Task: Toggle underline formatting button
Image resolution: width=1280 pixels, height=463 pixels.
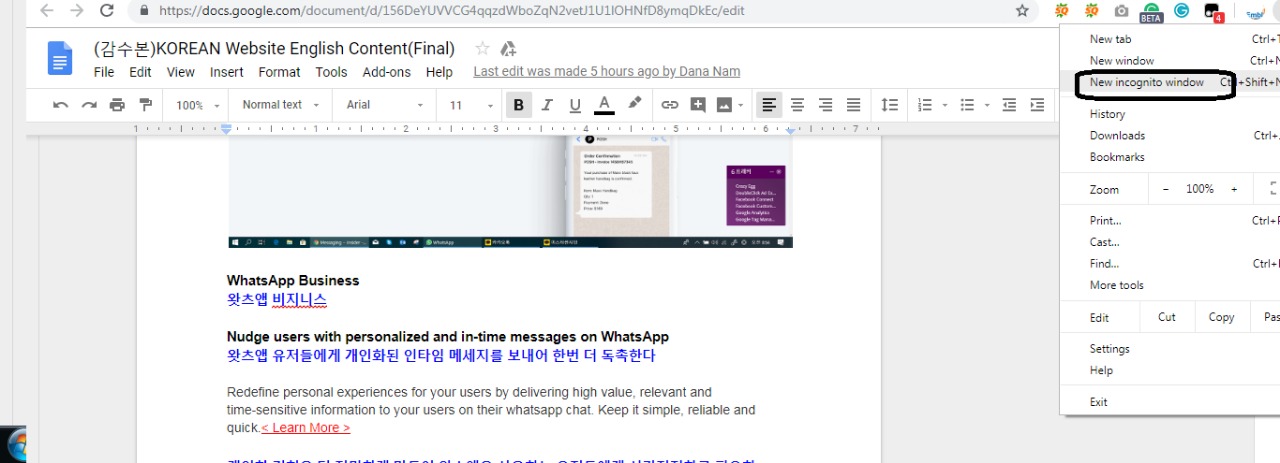Action: (575, 105)
